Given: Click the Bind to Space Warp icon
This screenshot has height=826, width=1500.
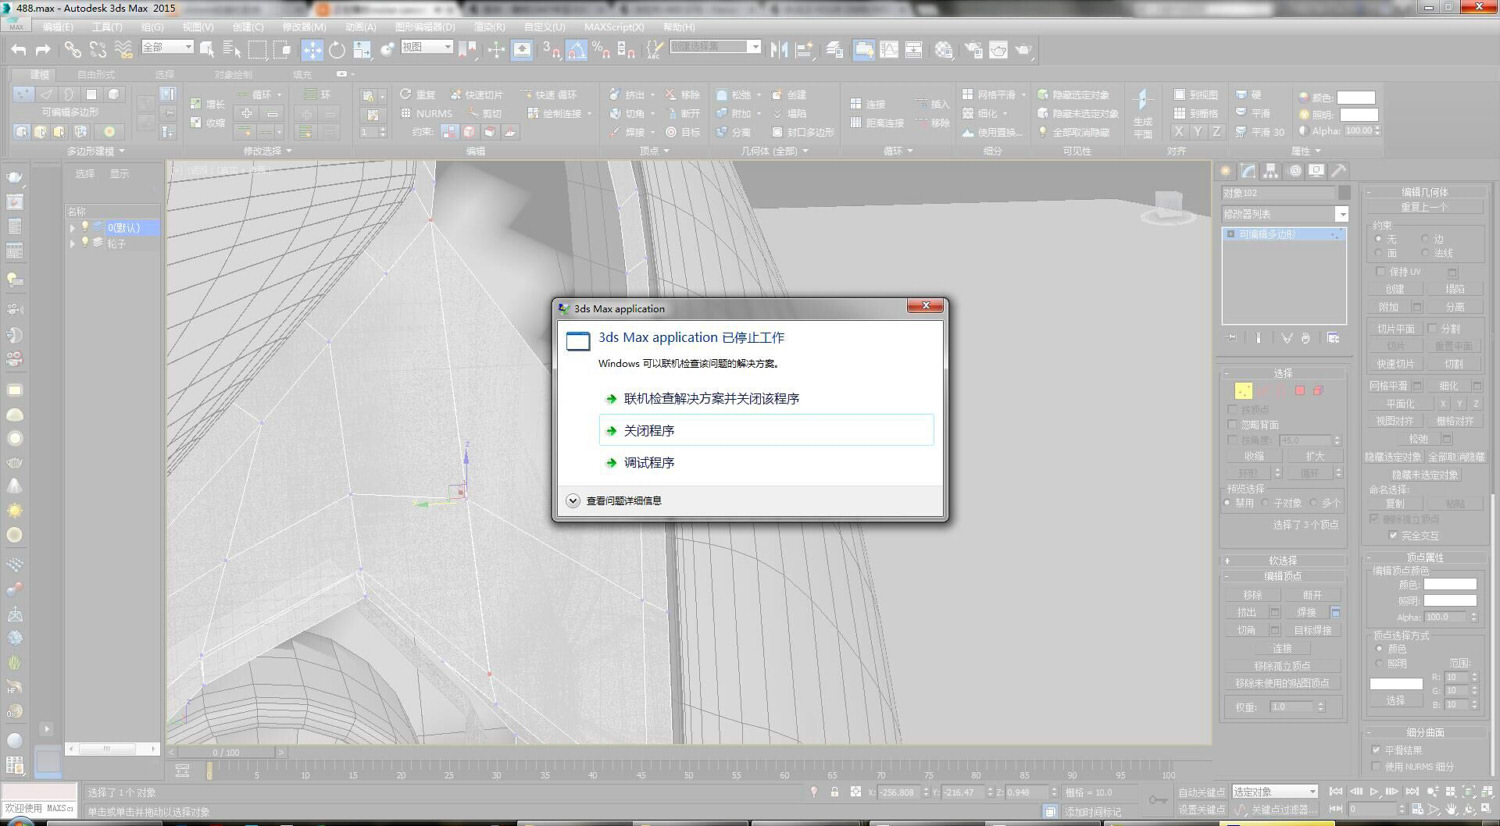Looking at the screenshot, I should pos(123,49).
